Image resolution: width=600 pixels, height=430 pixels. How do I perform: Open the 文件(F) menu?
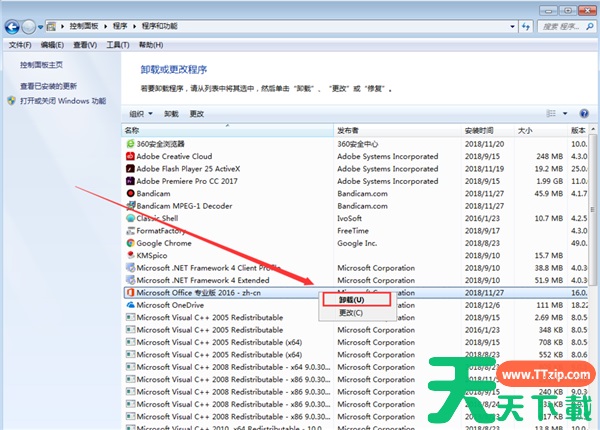click(x=20, y=45)
